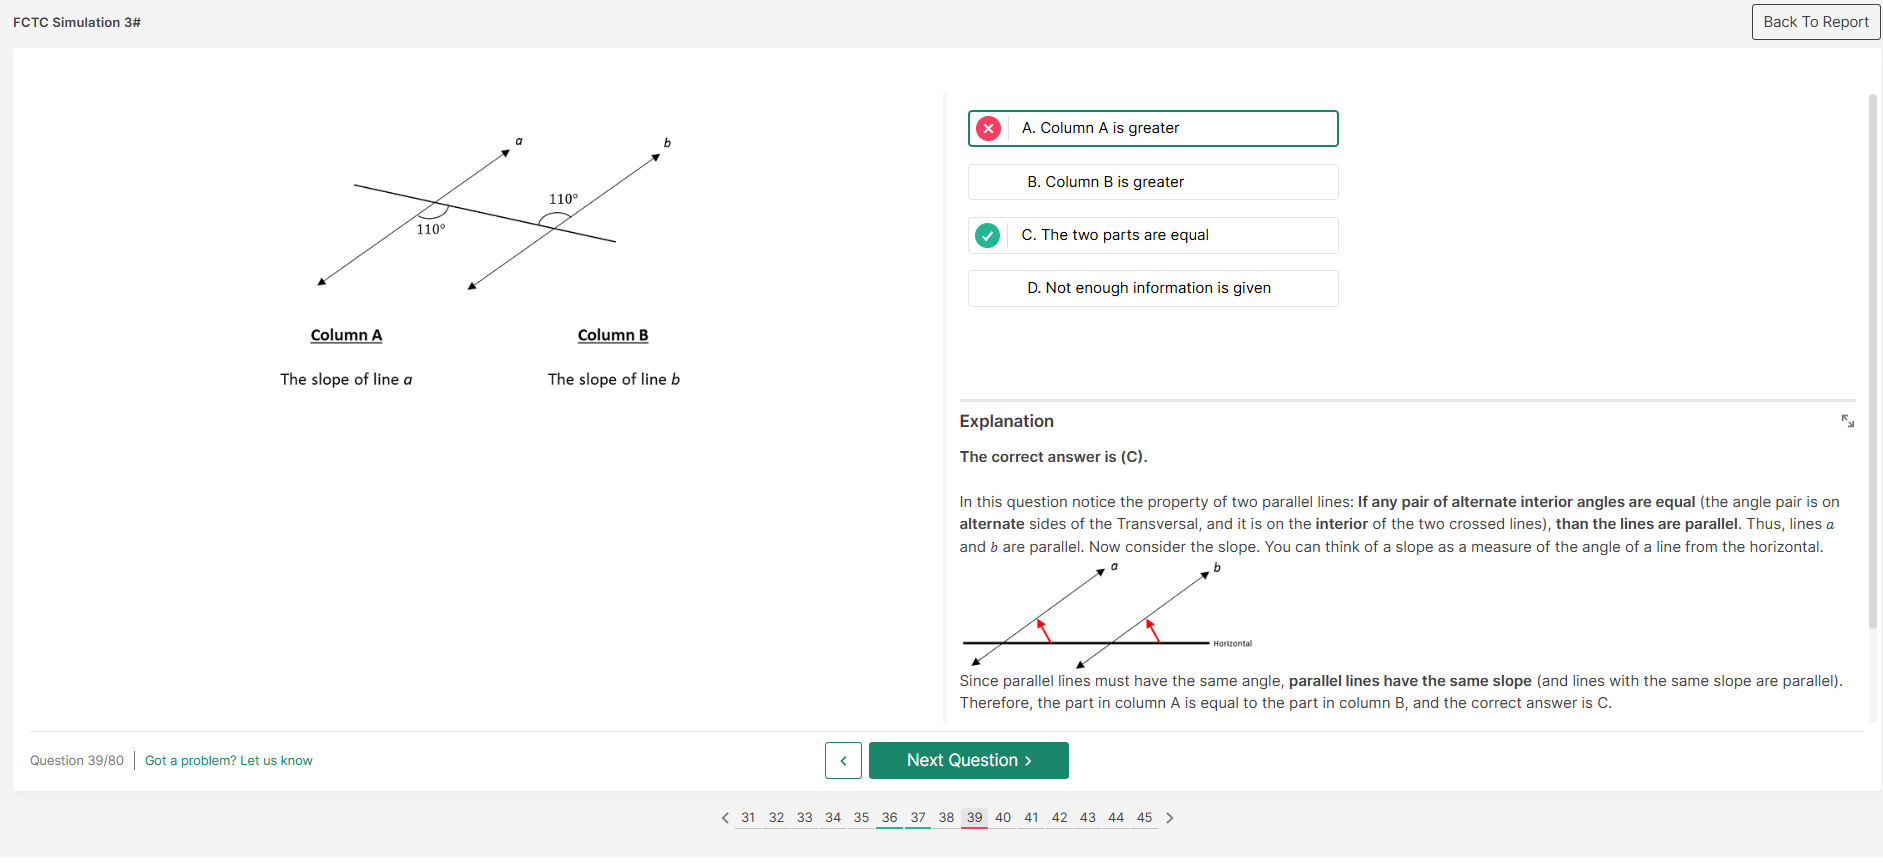Viewport: 1883px width, 866px height.
Task: Switch to question 40 in the navigator
Action: (x=1003, y=818)
